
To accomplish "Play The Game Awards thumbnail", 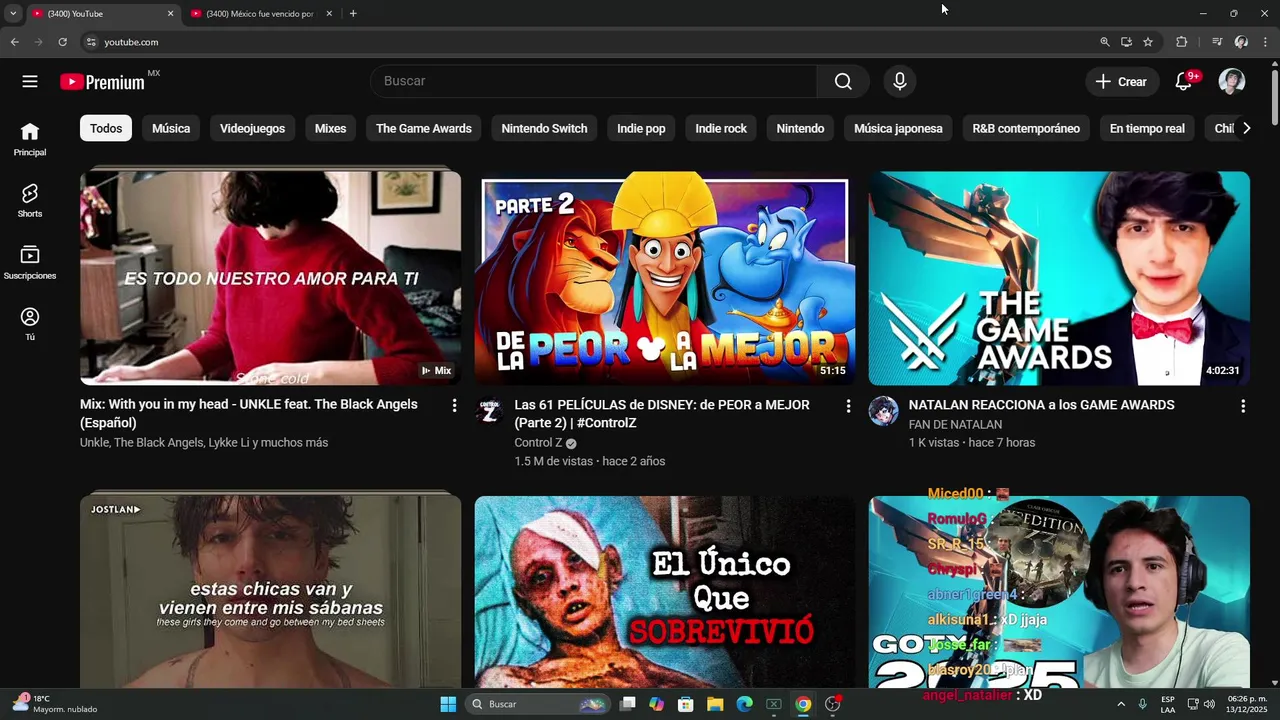I will [x=1059, y=278].
